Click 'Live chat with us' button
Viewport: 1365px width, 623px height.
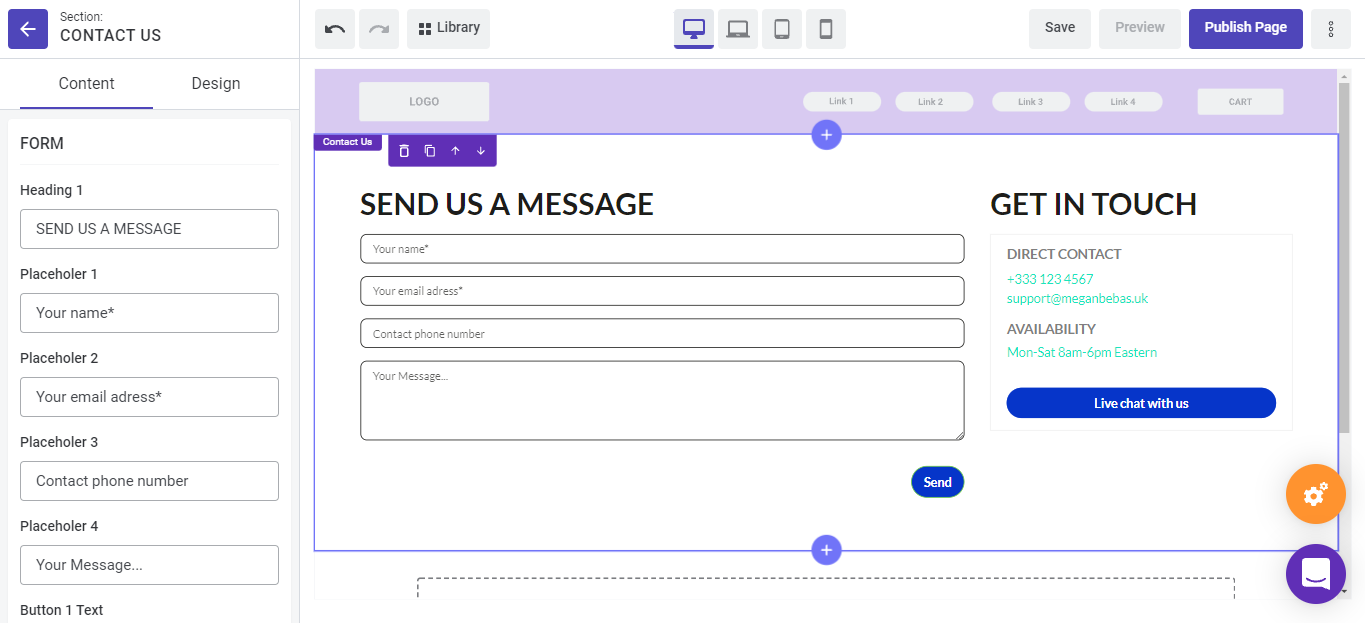(1141, 403)
